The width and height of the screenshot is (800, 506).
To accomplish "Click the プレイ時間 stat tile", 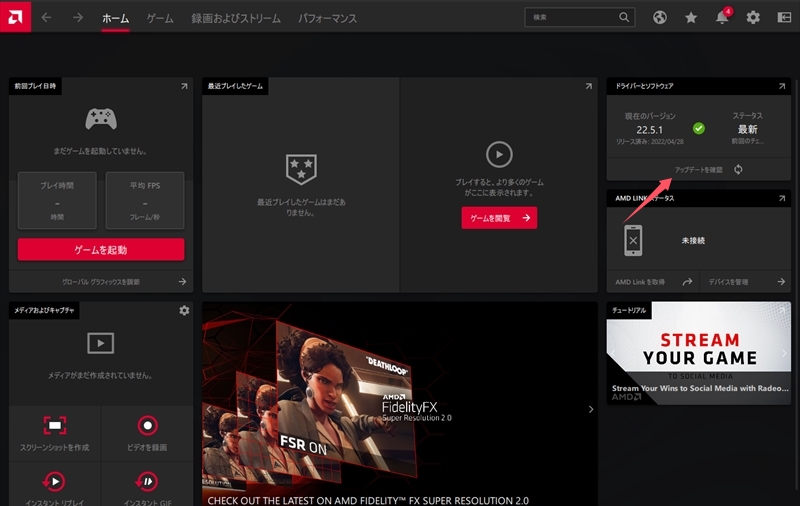I will 57,200.
